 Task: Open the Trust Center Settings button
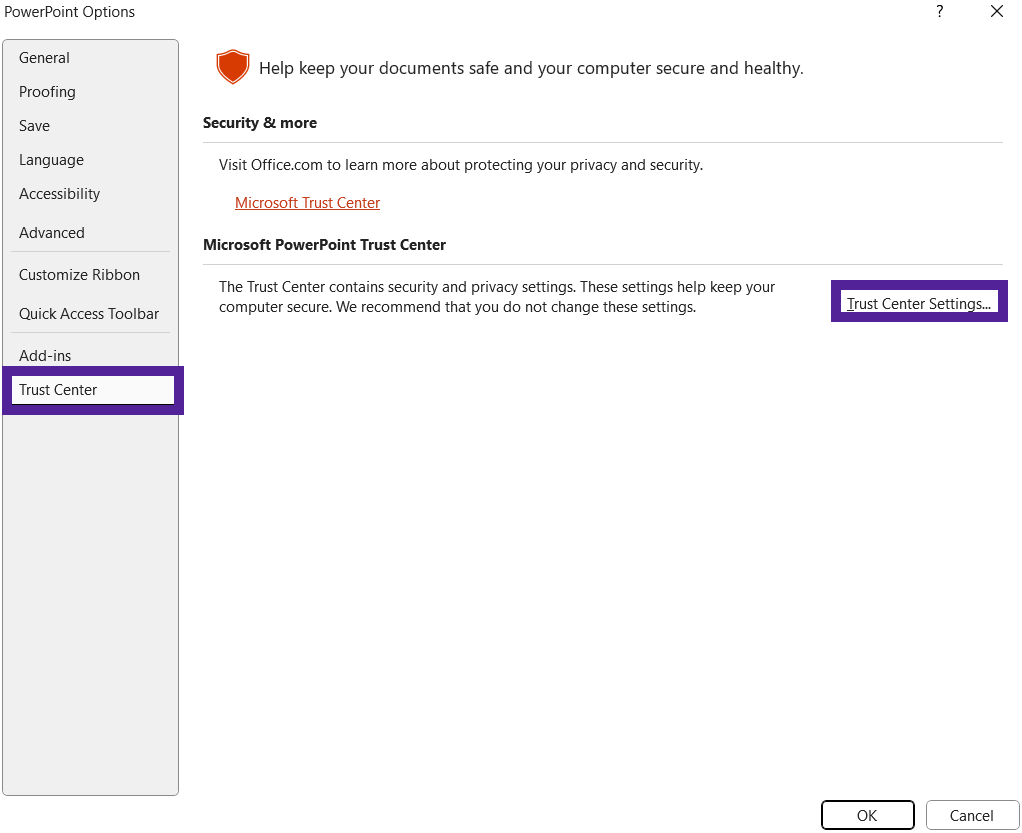pyautogui.click(x=918, y=304)
